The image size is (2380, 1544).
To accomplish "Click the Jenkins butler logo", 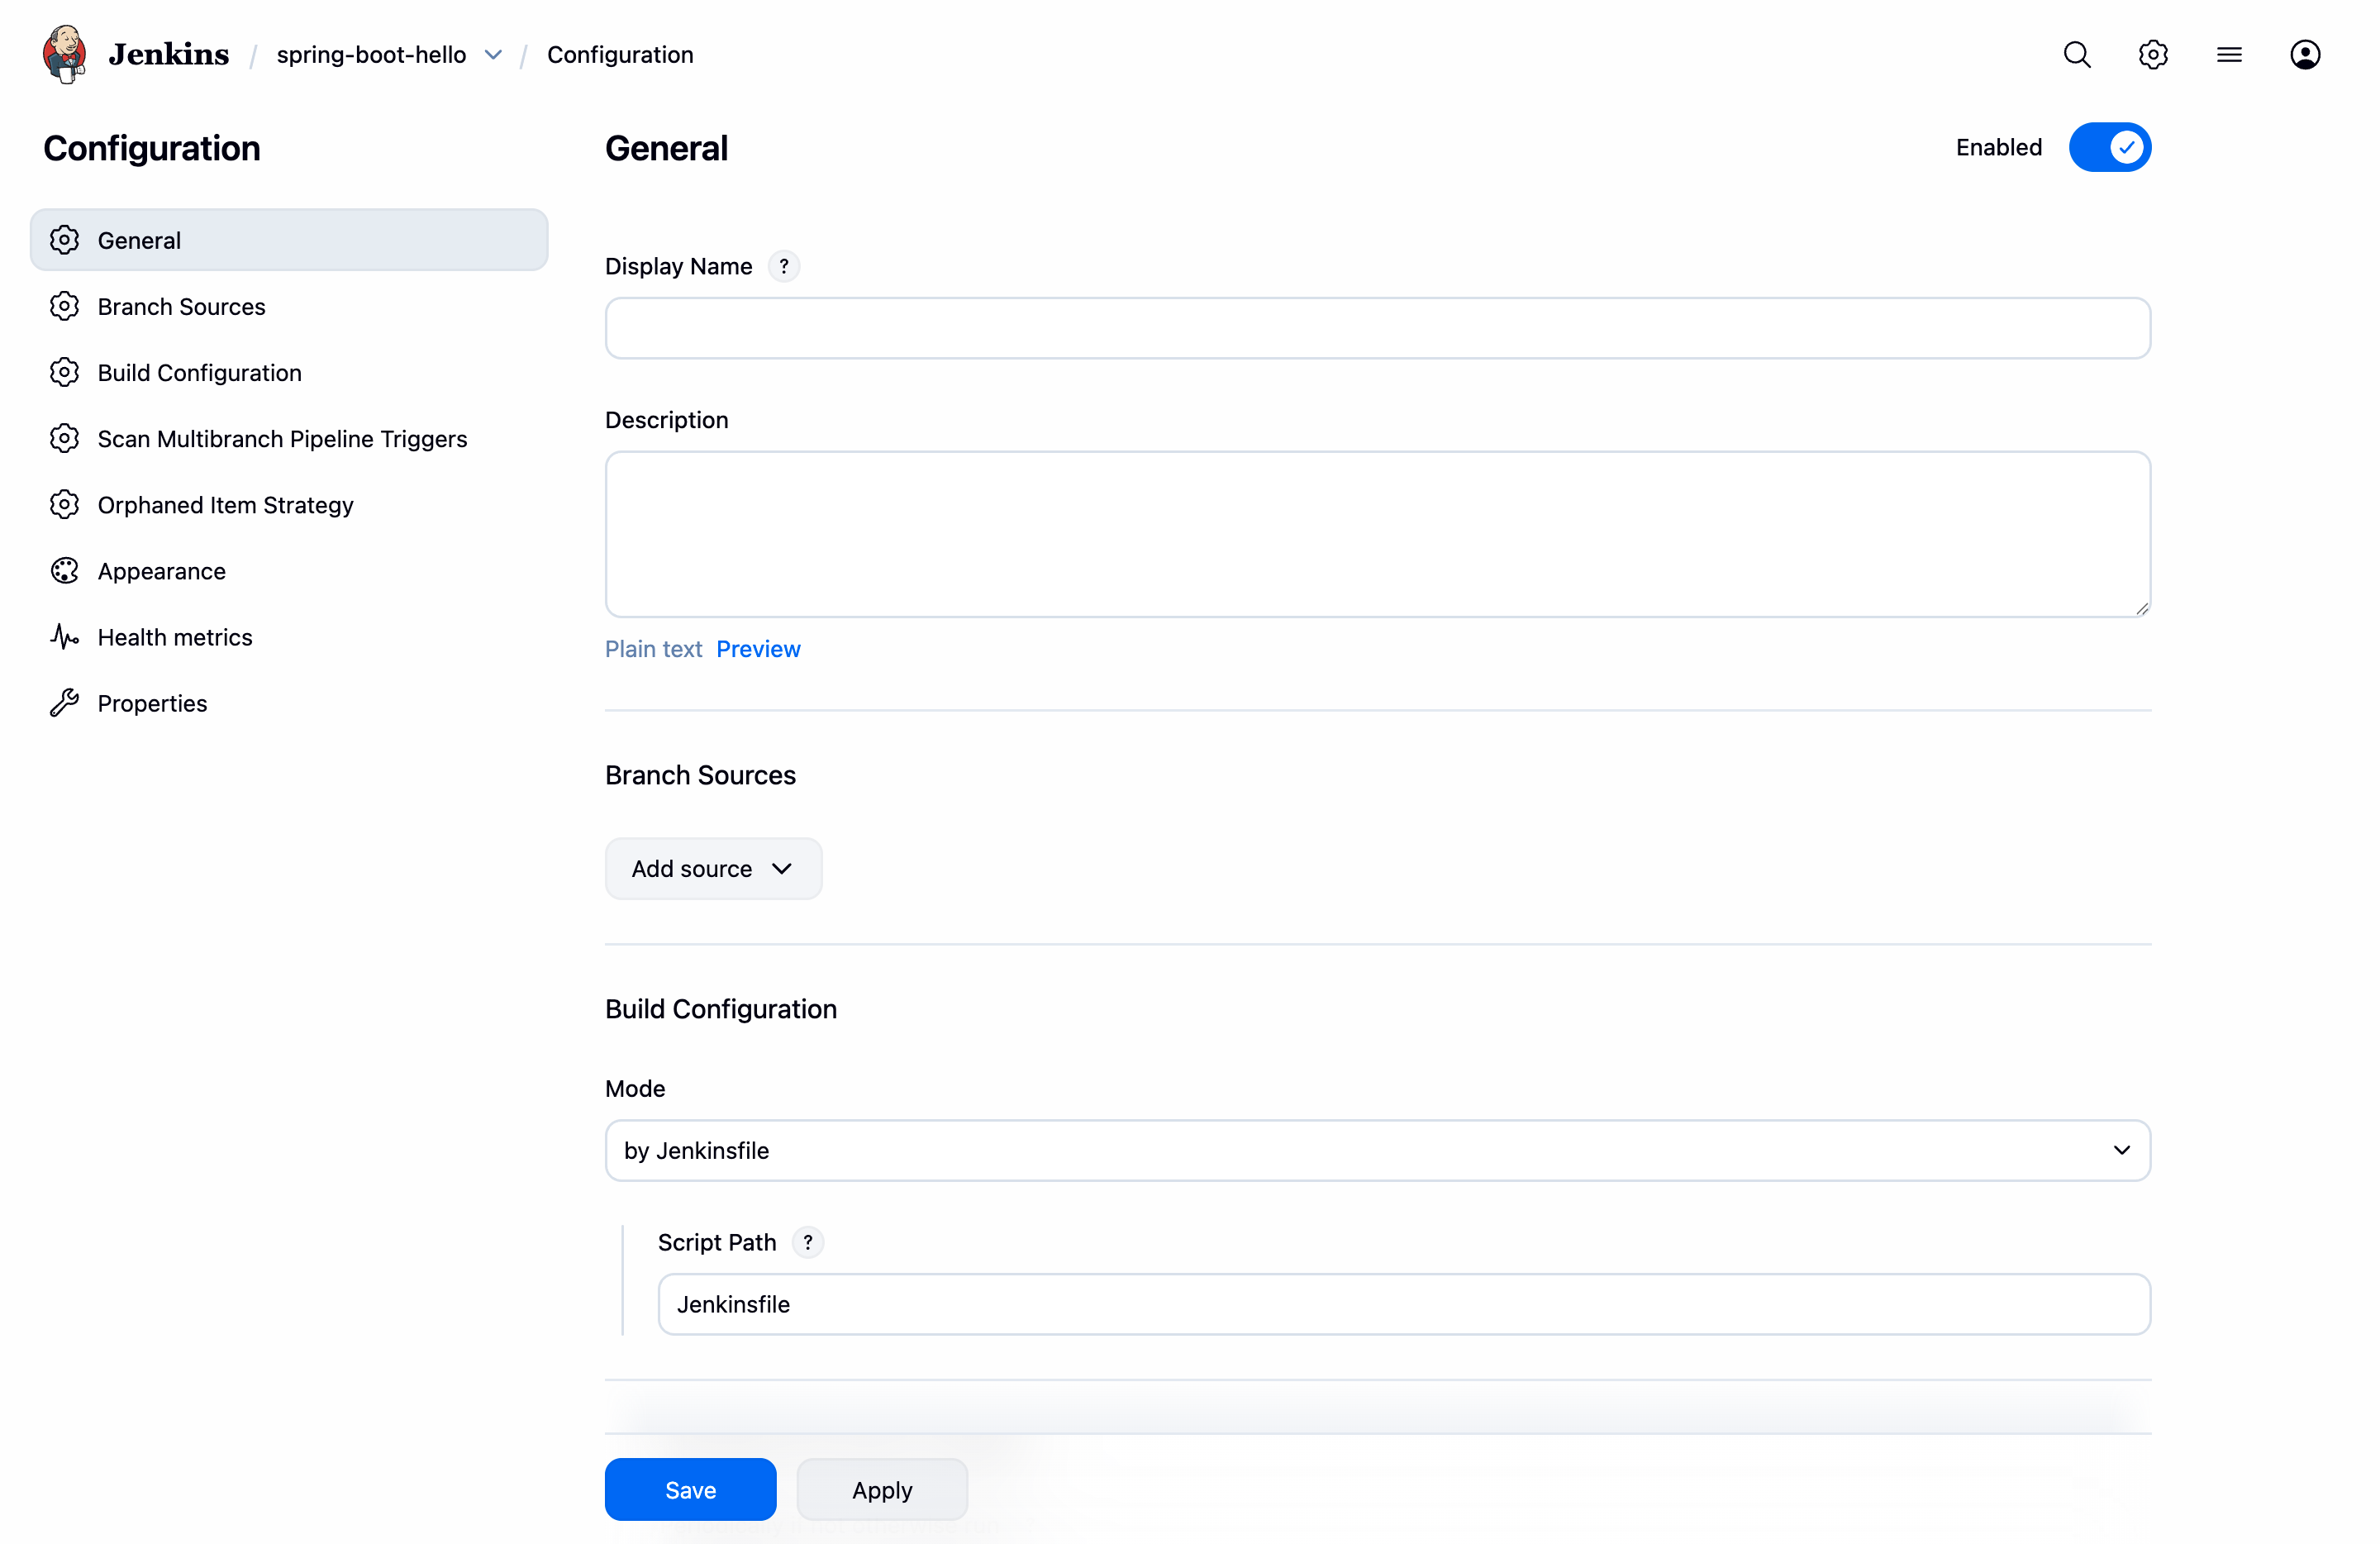I will click(65, 54).
